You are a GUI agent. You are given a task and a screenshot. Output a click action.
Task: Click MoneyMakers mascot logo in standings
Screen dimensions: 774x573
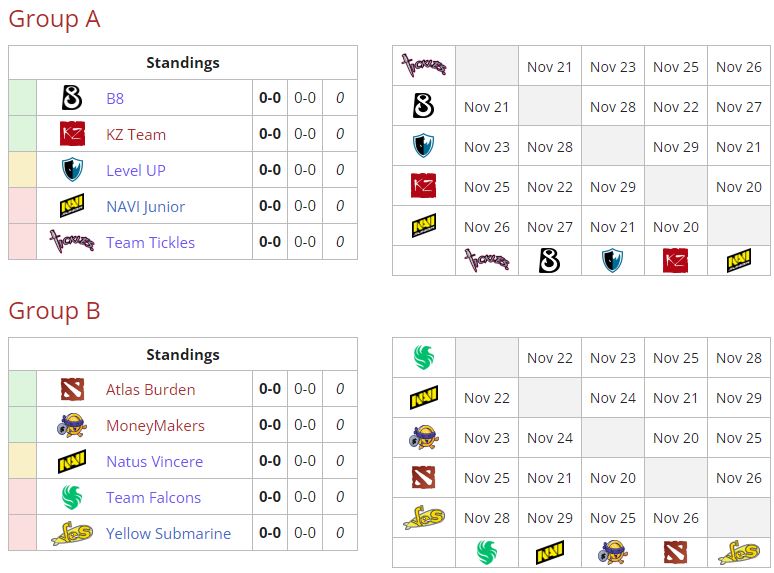click(x=72, y=425)
